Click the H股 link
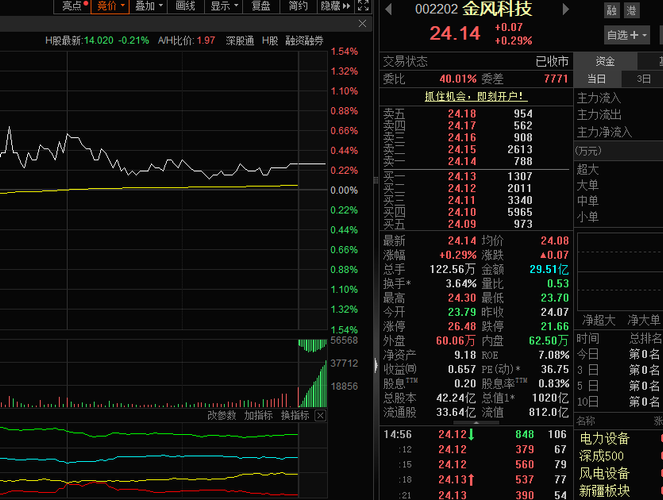The height and width of the screenshot is (500, 663). click(x=270, y=41)
